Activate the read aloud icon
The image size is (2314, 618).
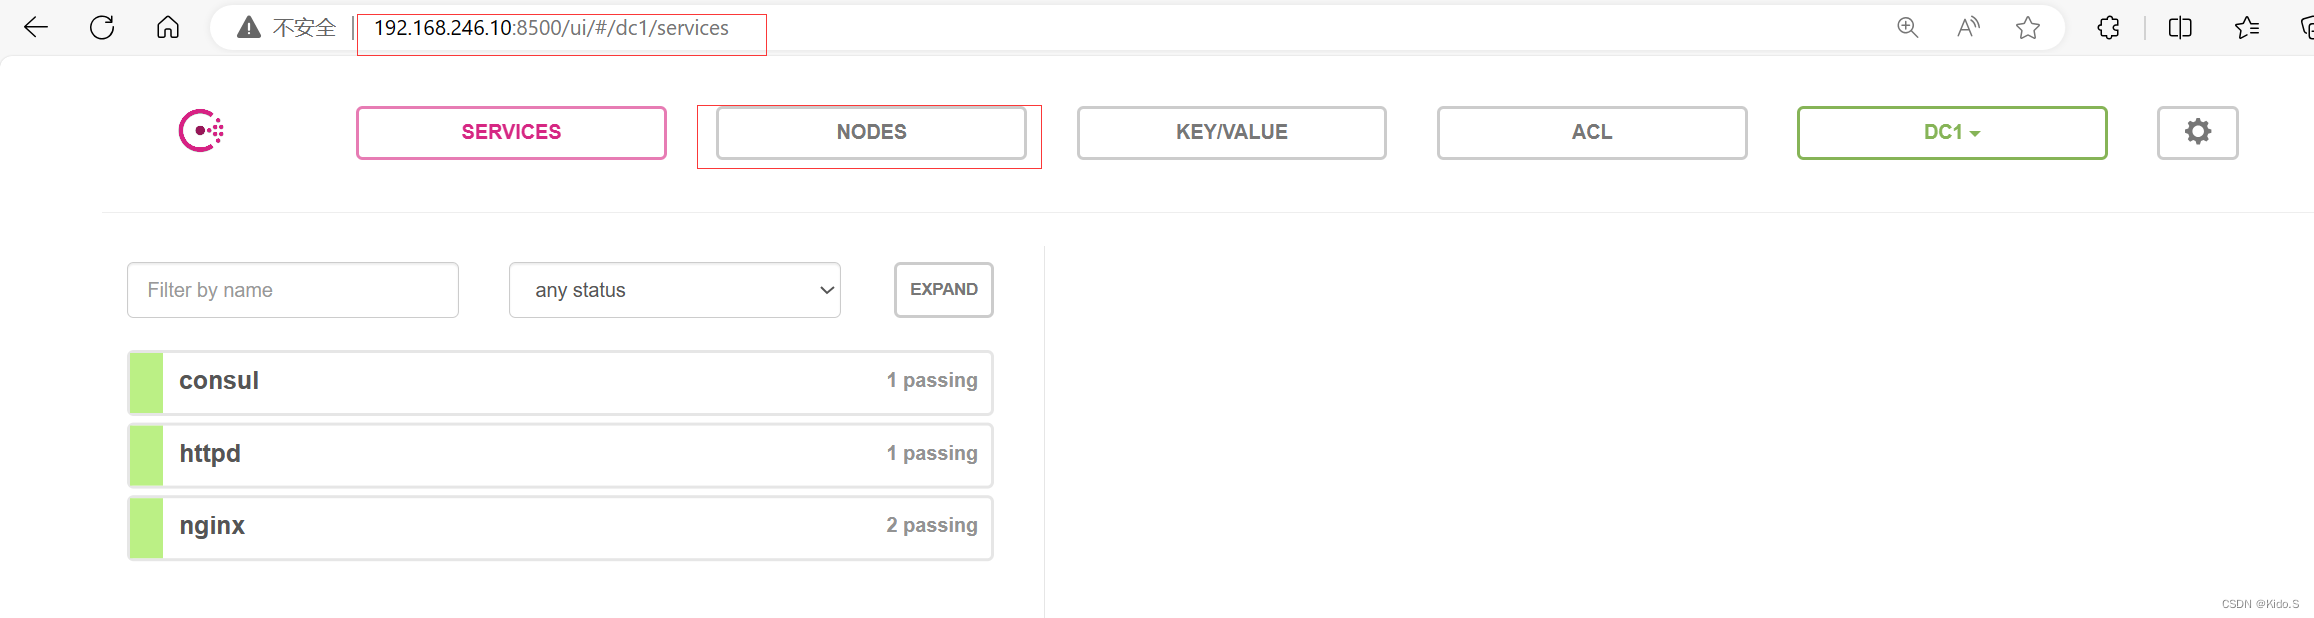coord(1968,28)
